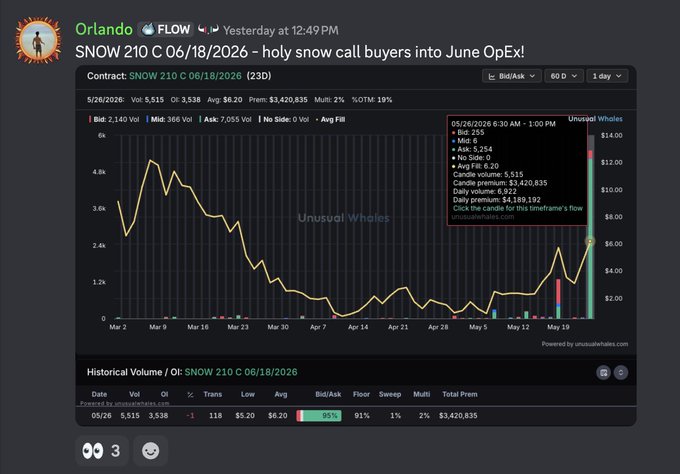This screenshot has height=474, width=680.
Task: Click the $3,420,835 total premium cell in the table
Action: pyautogui.click(x=458, y=415)
